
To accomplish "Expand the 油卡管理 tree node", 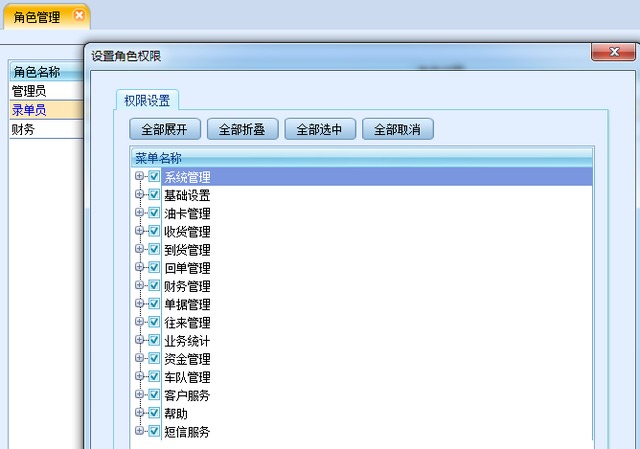I will click(x=140, y=212).
